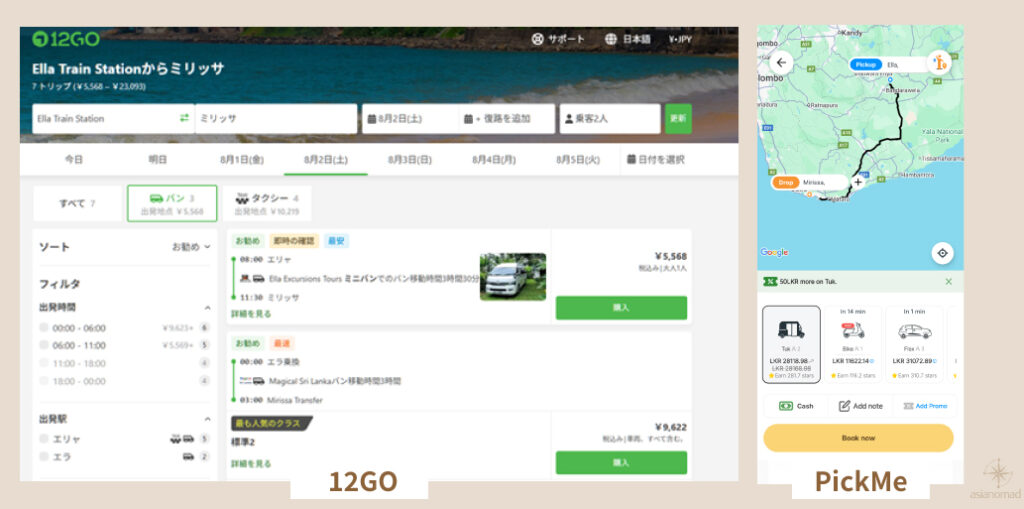The height and width of the screenshot is (509, 1024).
Task: Select the 今日 date tab
Action: tap(74, 159)
